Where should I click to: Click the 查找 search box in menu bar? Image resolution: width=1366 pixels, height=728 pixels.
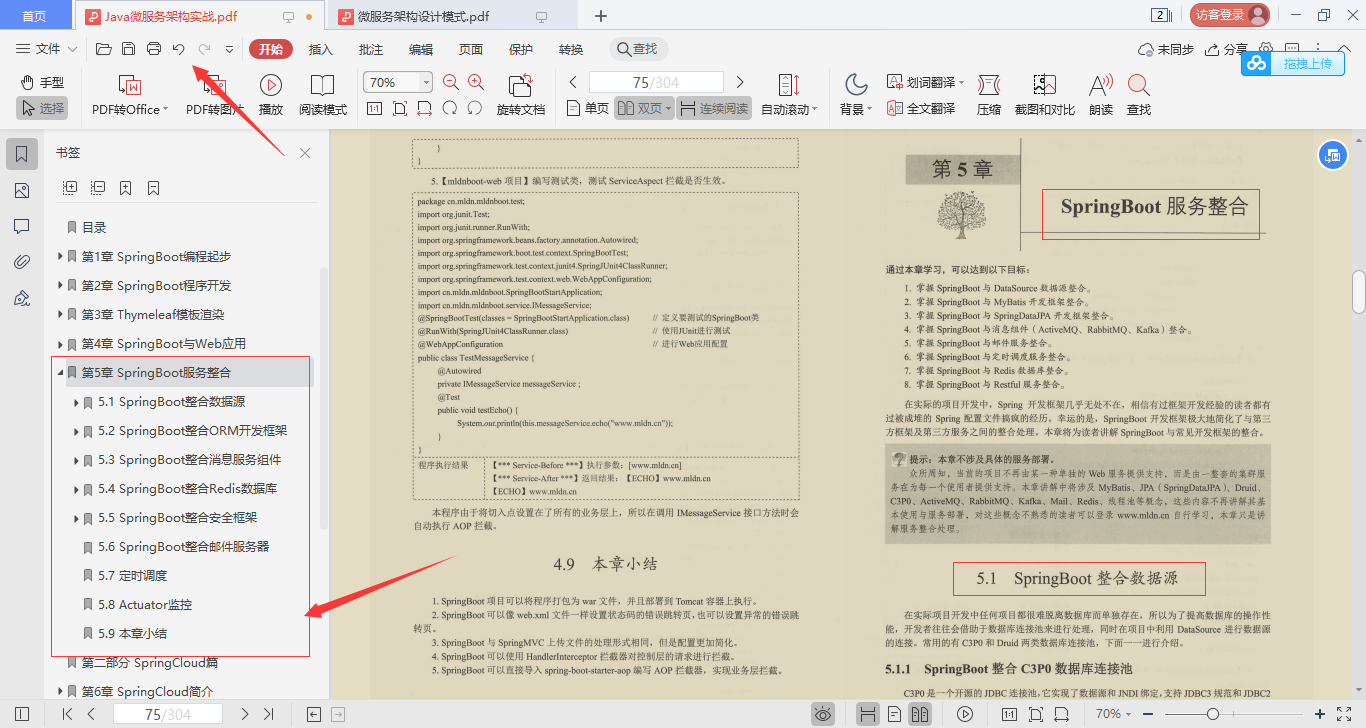pos(640,49)
